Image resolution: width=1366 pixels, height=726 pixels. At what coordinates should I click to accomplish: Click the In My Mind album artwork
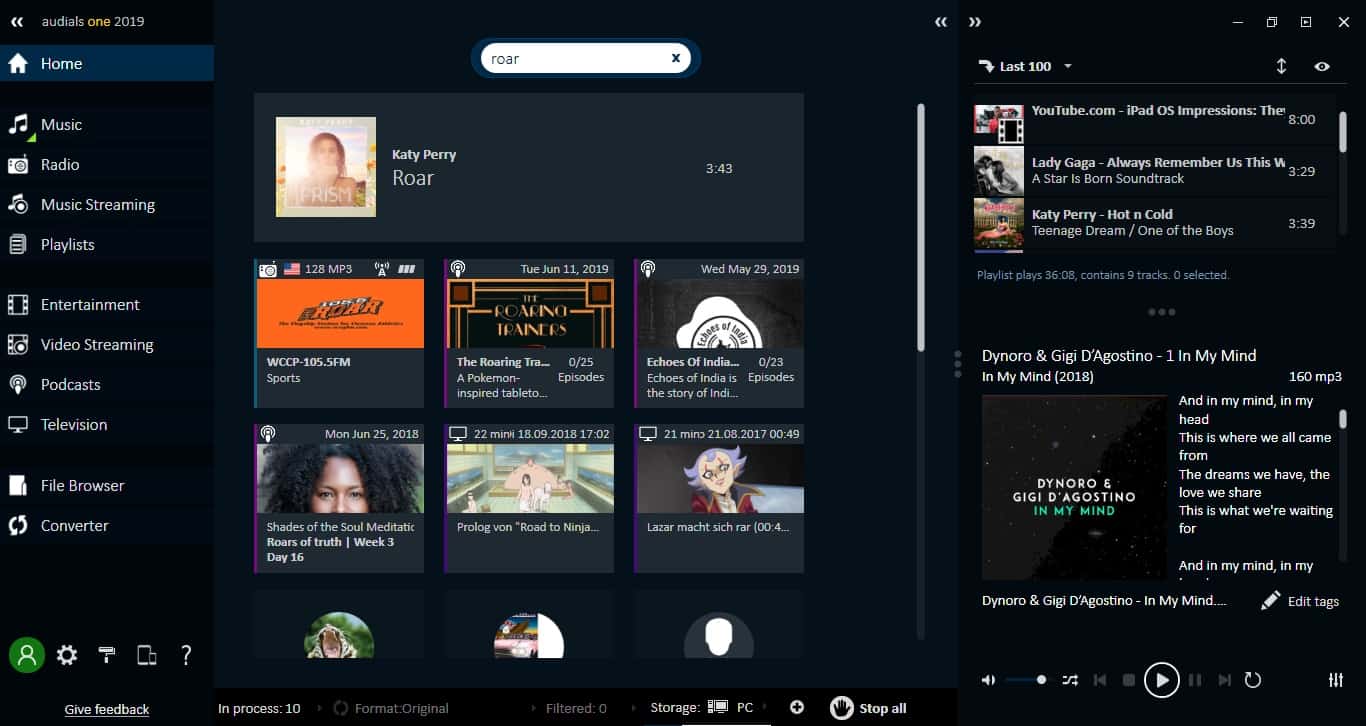tap(1074, 488)
